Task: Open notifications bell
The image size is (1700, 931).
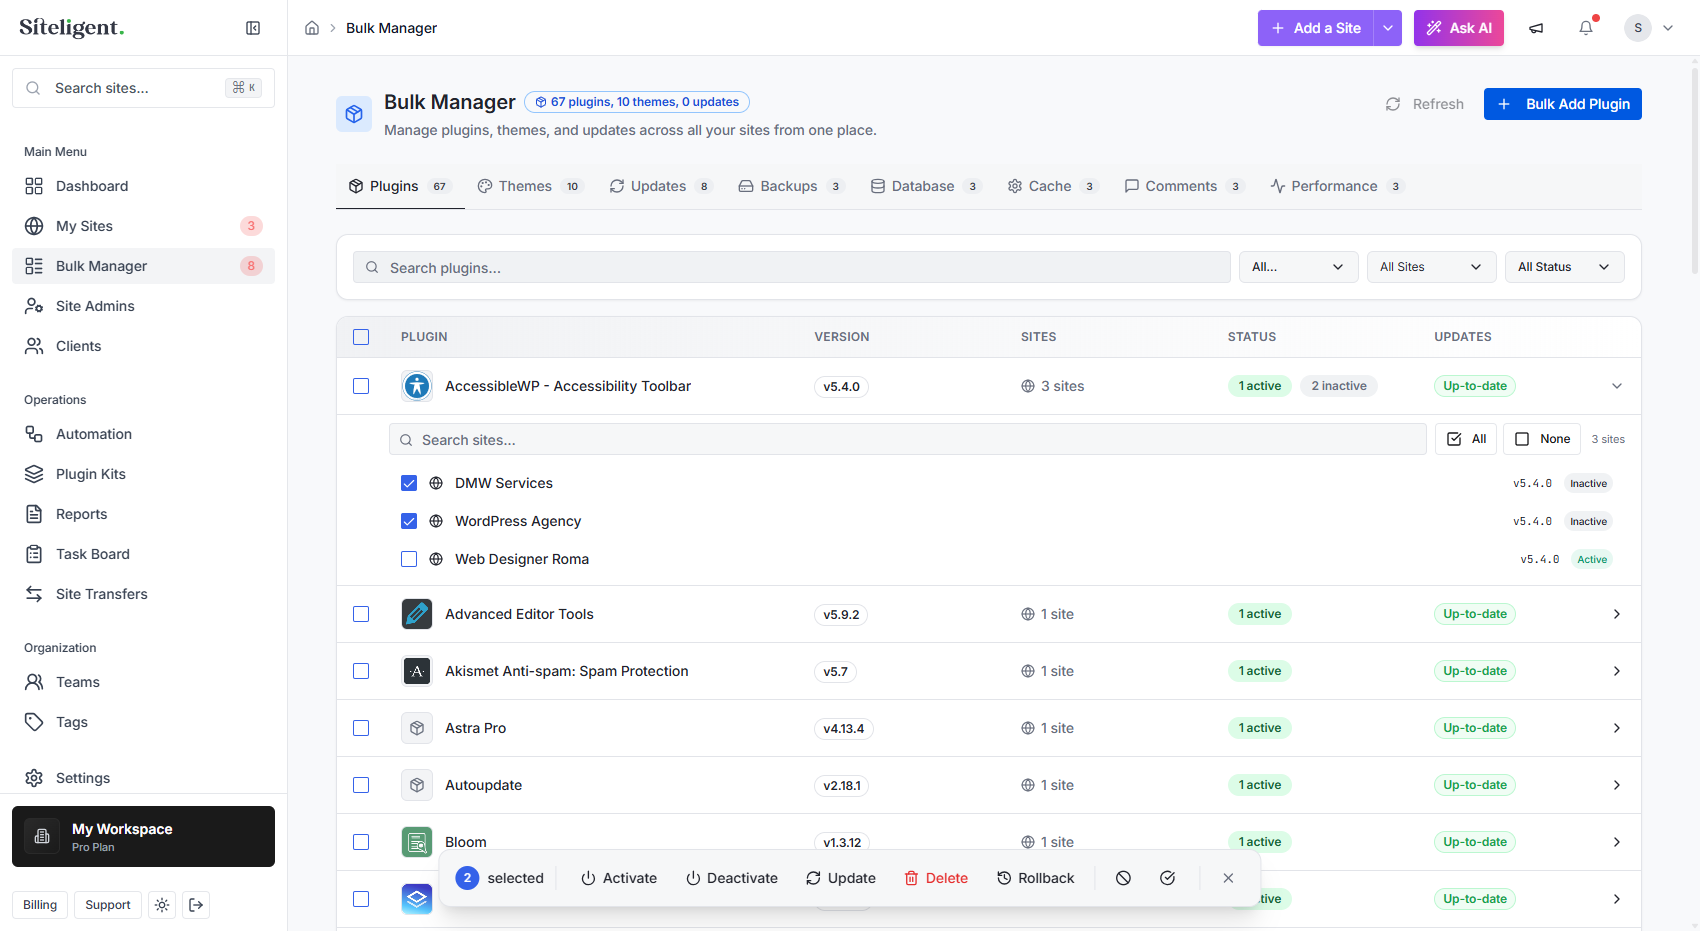Action: point(1586,28)
